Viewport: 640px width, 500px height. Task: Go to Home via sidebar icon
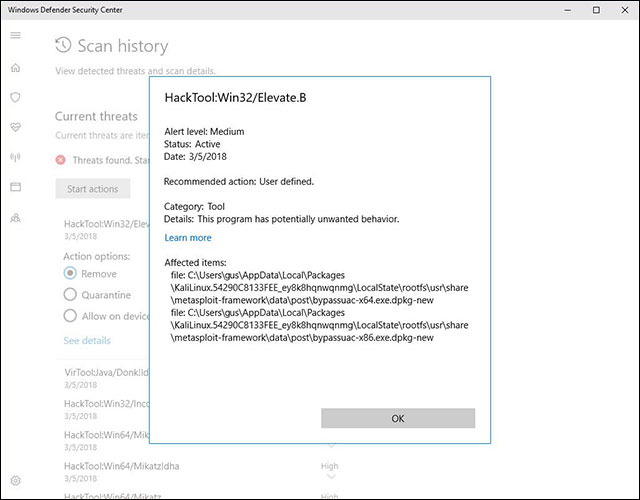tap(16, 67)
